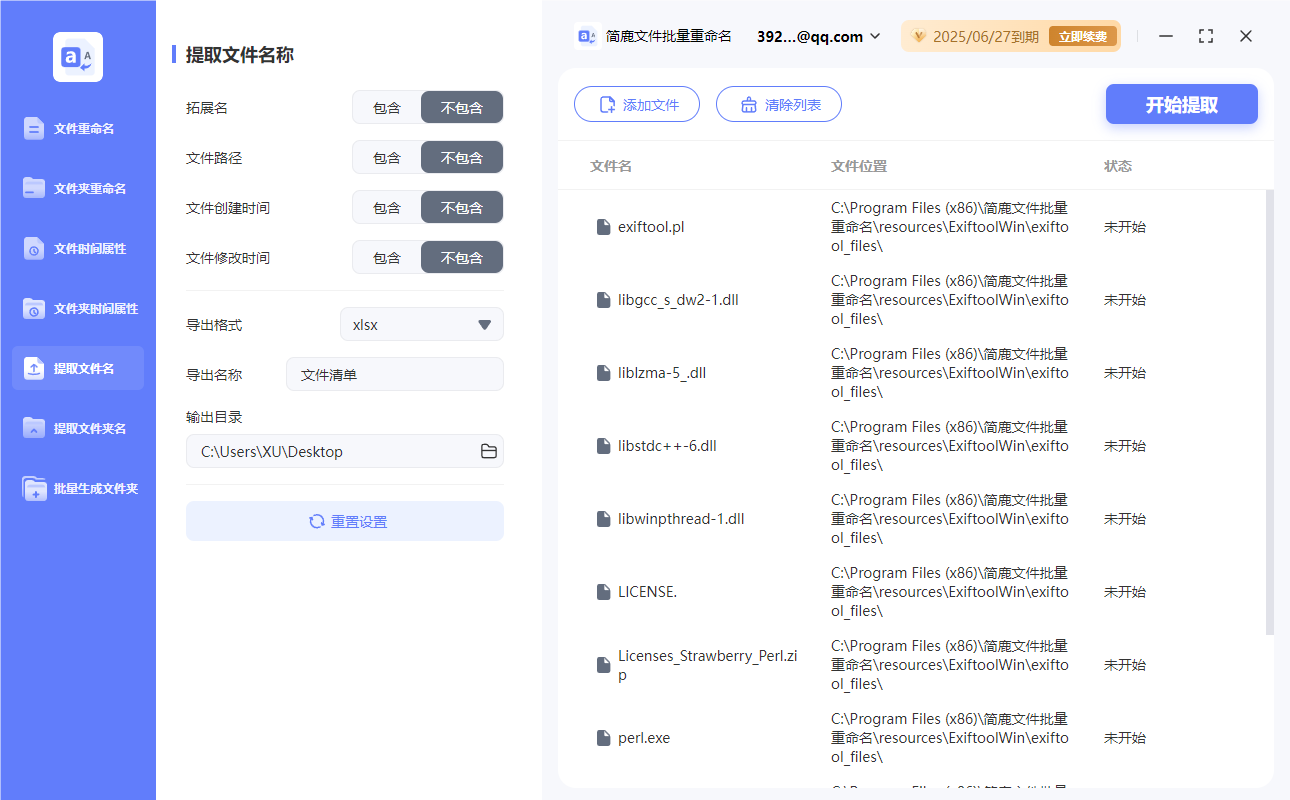Image resolution: width=1290 pixels, height=800 pixels.
Task: Select 提取文件夹名 in the sidebar
Action: click(x=77, y=428)
